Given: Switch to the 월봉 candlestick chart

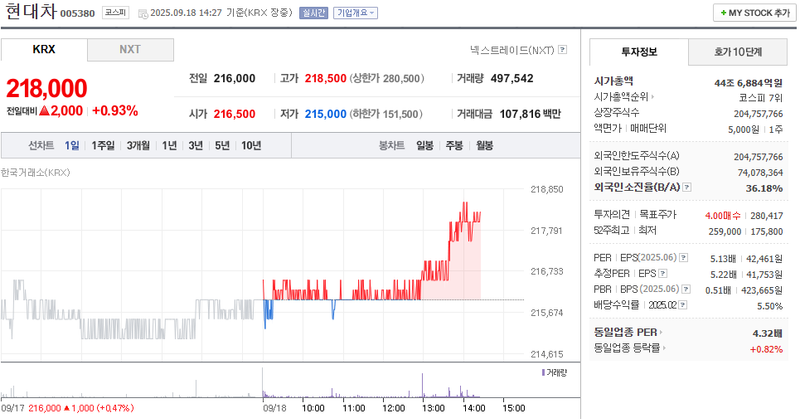Looking at the screenshot, I should 485,145.
